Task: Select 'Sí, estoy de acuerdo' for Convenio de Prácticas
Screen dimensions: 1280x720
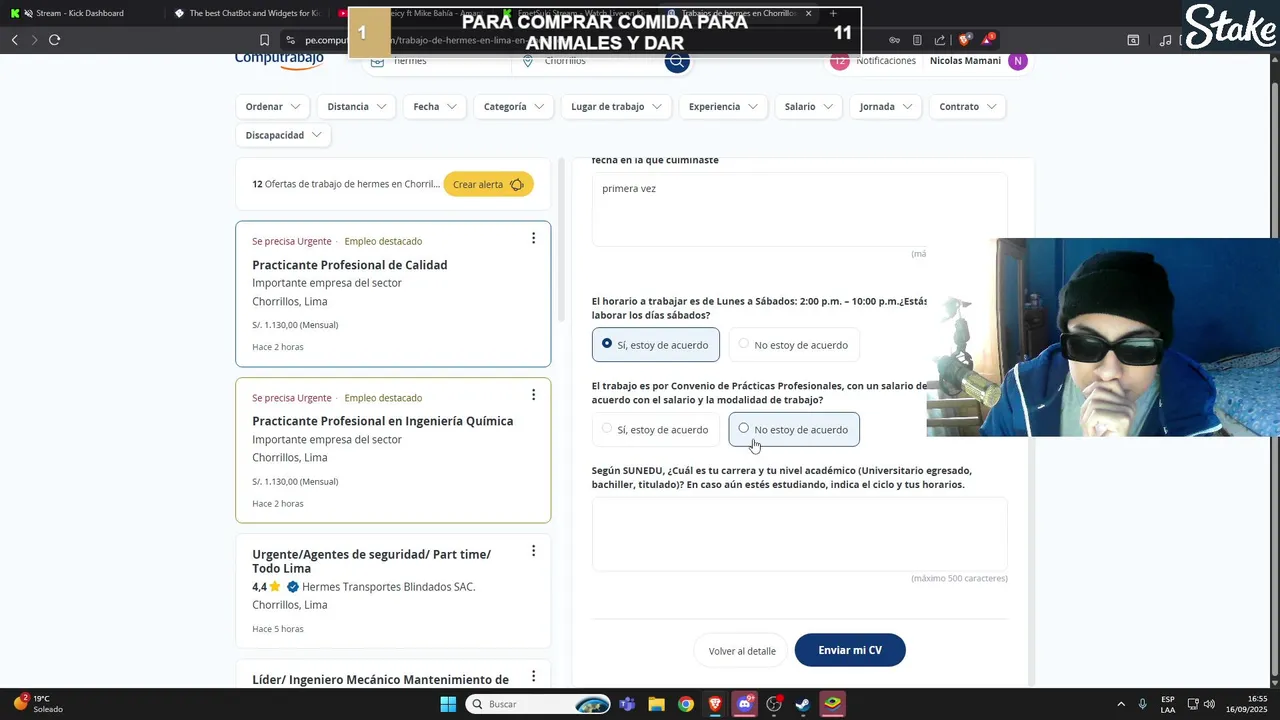Action: [x=656, y=430]
